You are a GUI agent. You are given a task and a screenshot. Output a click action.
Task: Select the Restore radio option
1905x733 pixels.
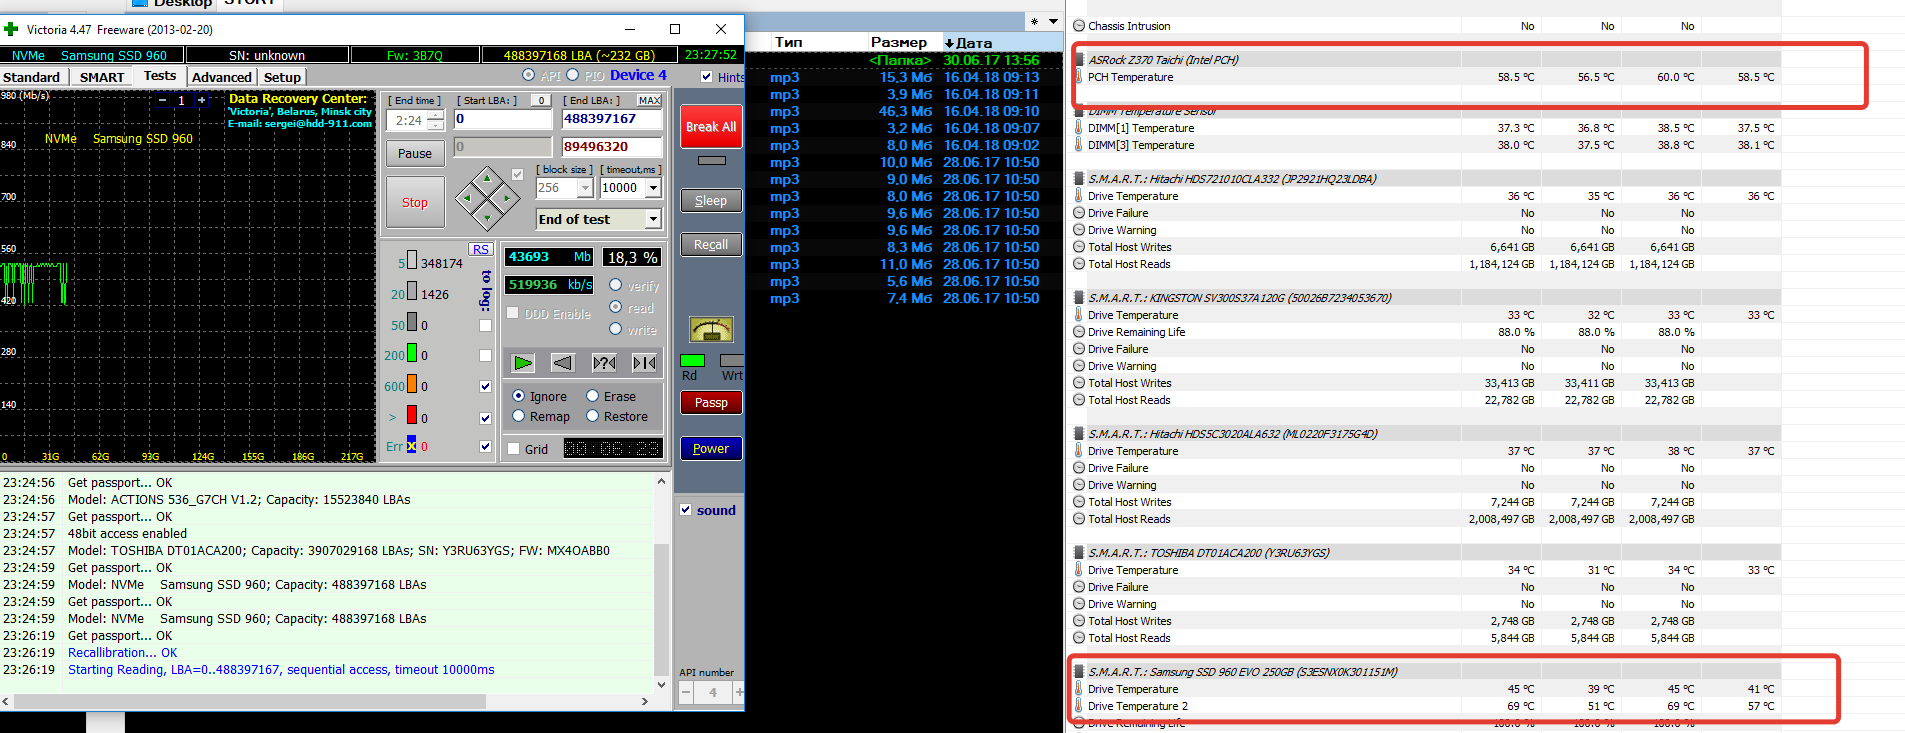pyautogui.click(x=592, y=416)
